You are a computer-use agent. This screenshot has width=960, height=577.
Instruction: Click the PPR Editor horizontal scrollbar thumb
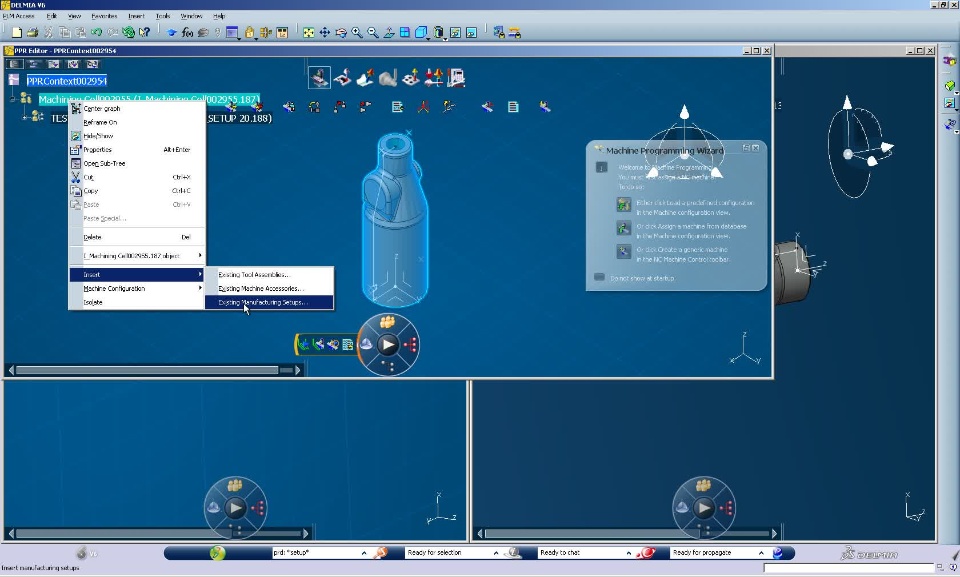point(147,370)
